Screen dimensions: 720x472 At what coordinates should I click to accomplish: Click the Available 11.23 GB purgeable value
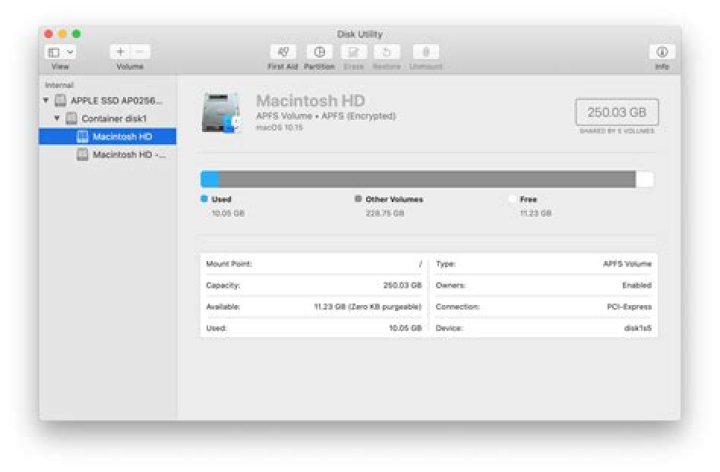tap(367, 307)
